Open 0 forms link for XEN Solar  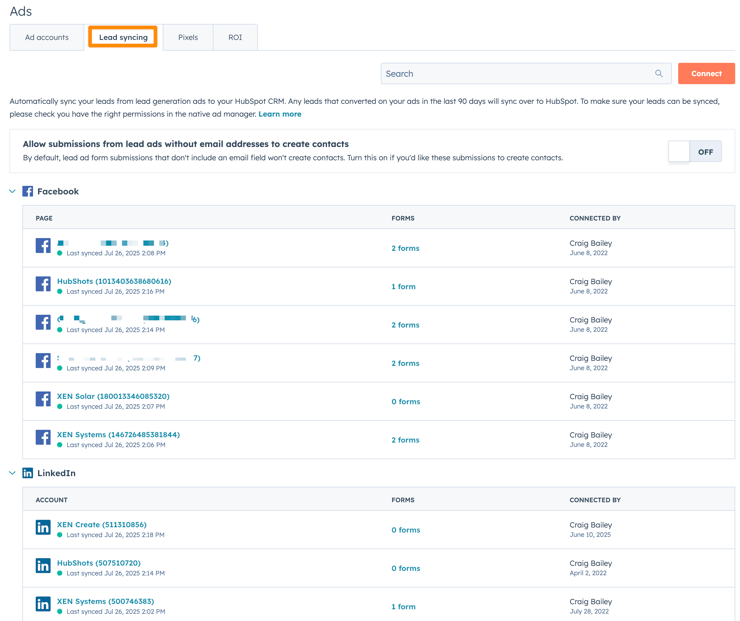406,402
